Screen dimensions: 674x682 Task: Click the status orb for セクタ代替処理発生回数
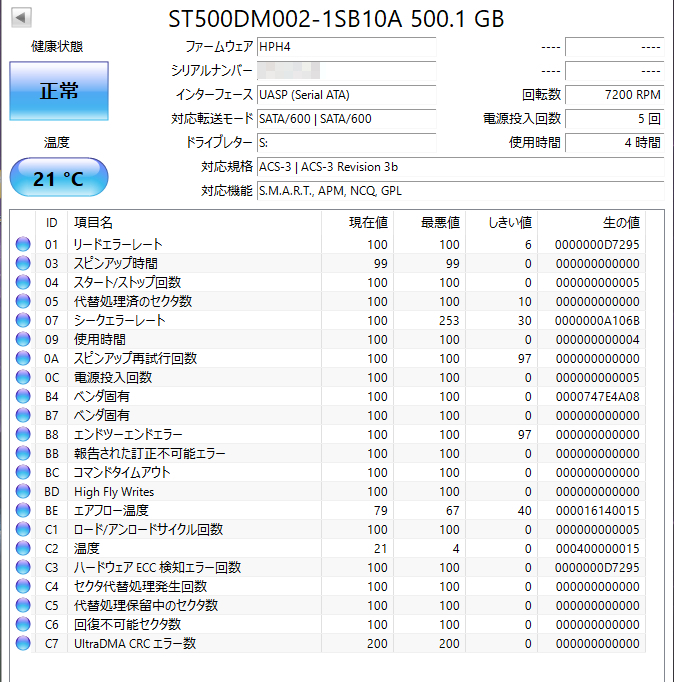coord(23,586)
